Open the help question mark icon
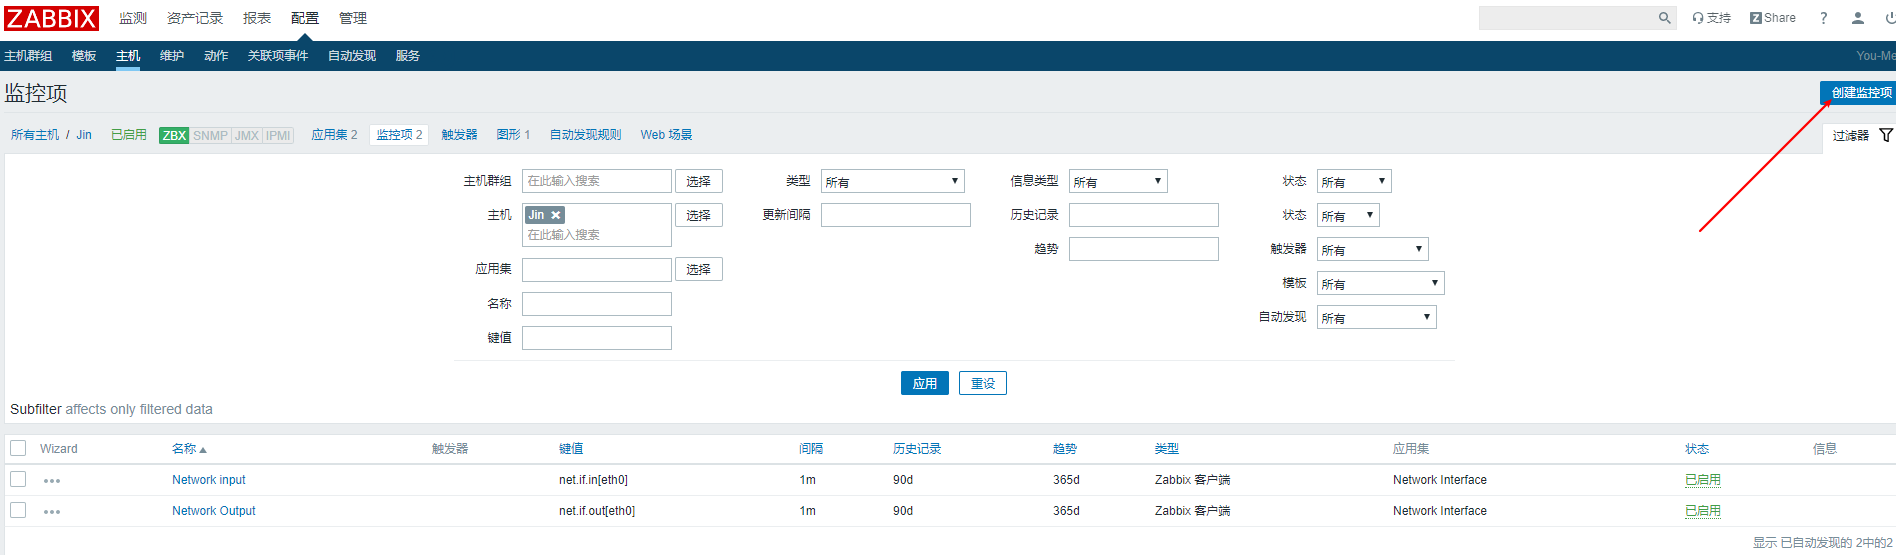 pos(1823,18)
